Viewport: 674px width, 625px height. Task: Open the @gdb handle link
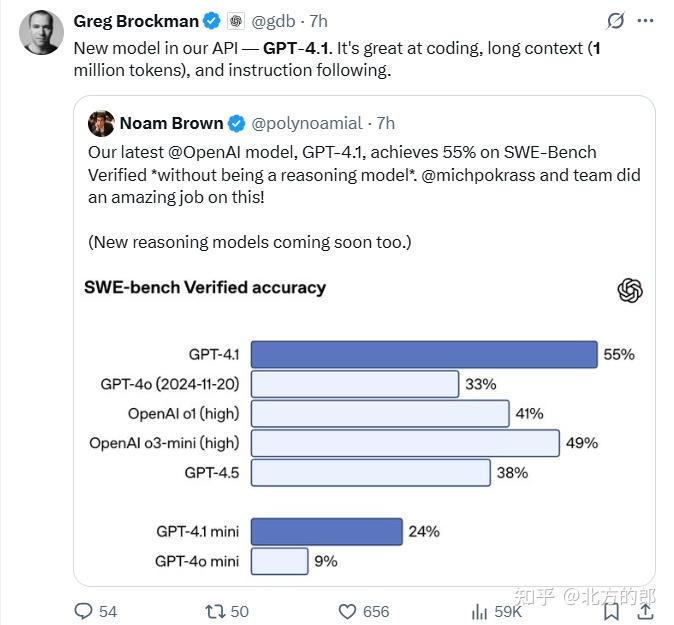273,20
